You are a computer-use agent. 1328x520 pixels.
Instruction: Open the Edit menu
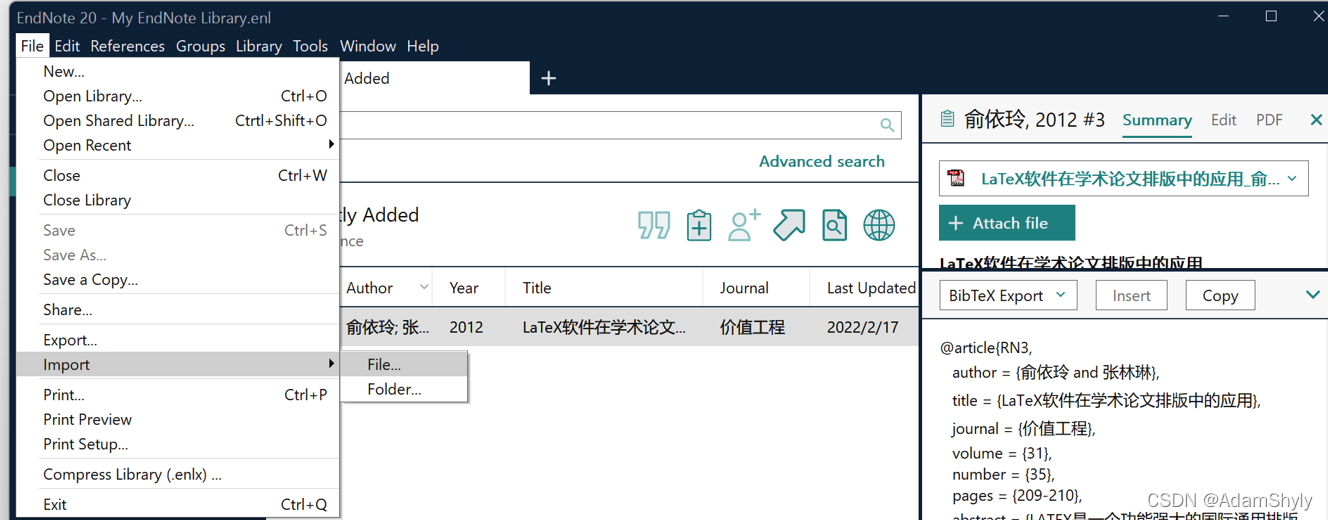tap(67, 46)
